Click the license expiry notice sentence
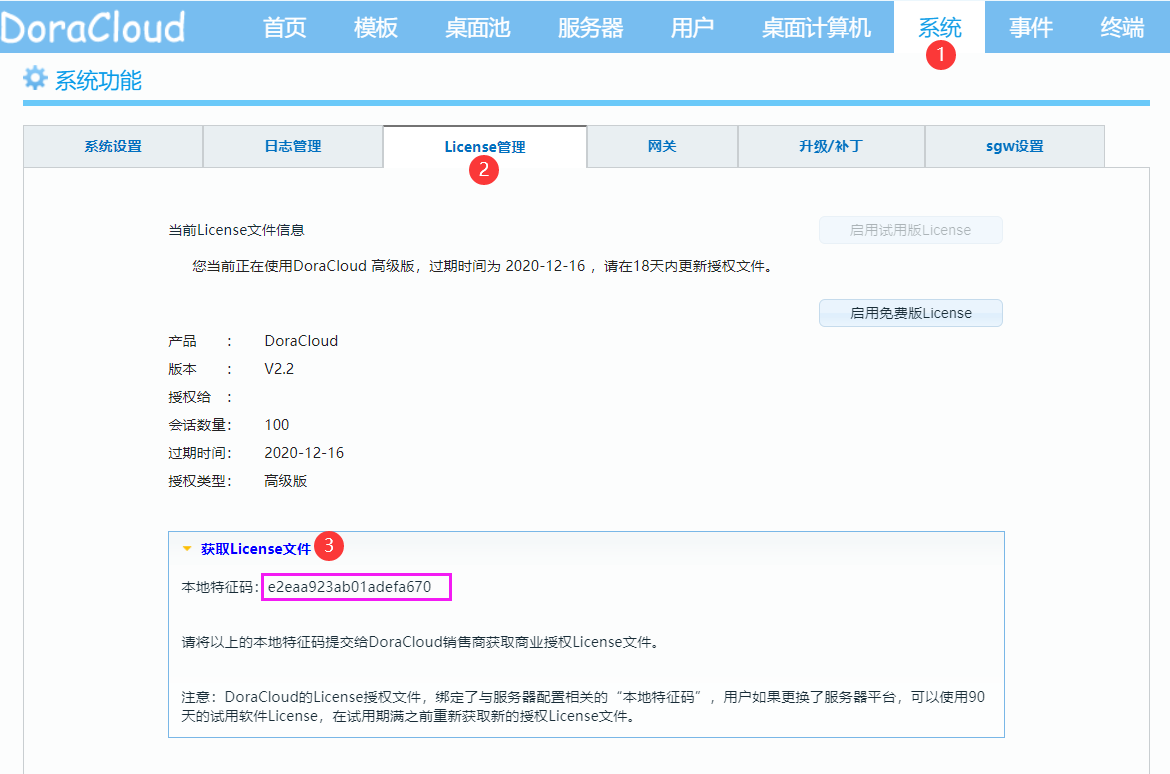The height and width of the screenshot is (774, 1170). pos(482,266)
